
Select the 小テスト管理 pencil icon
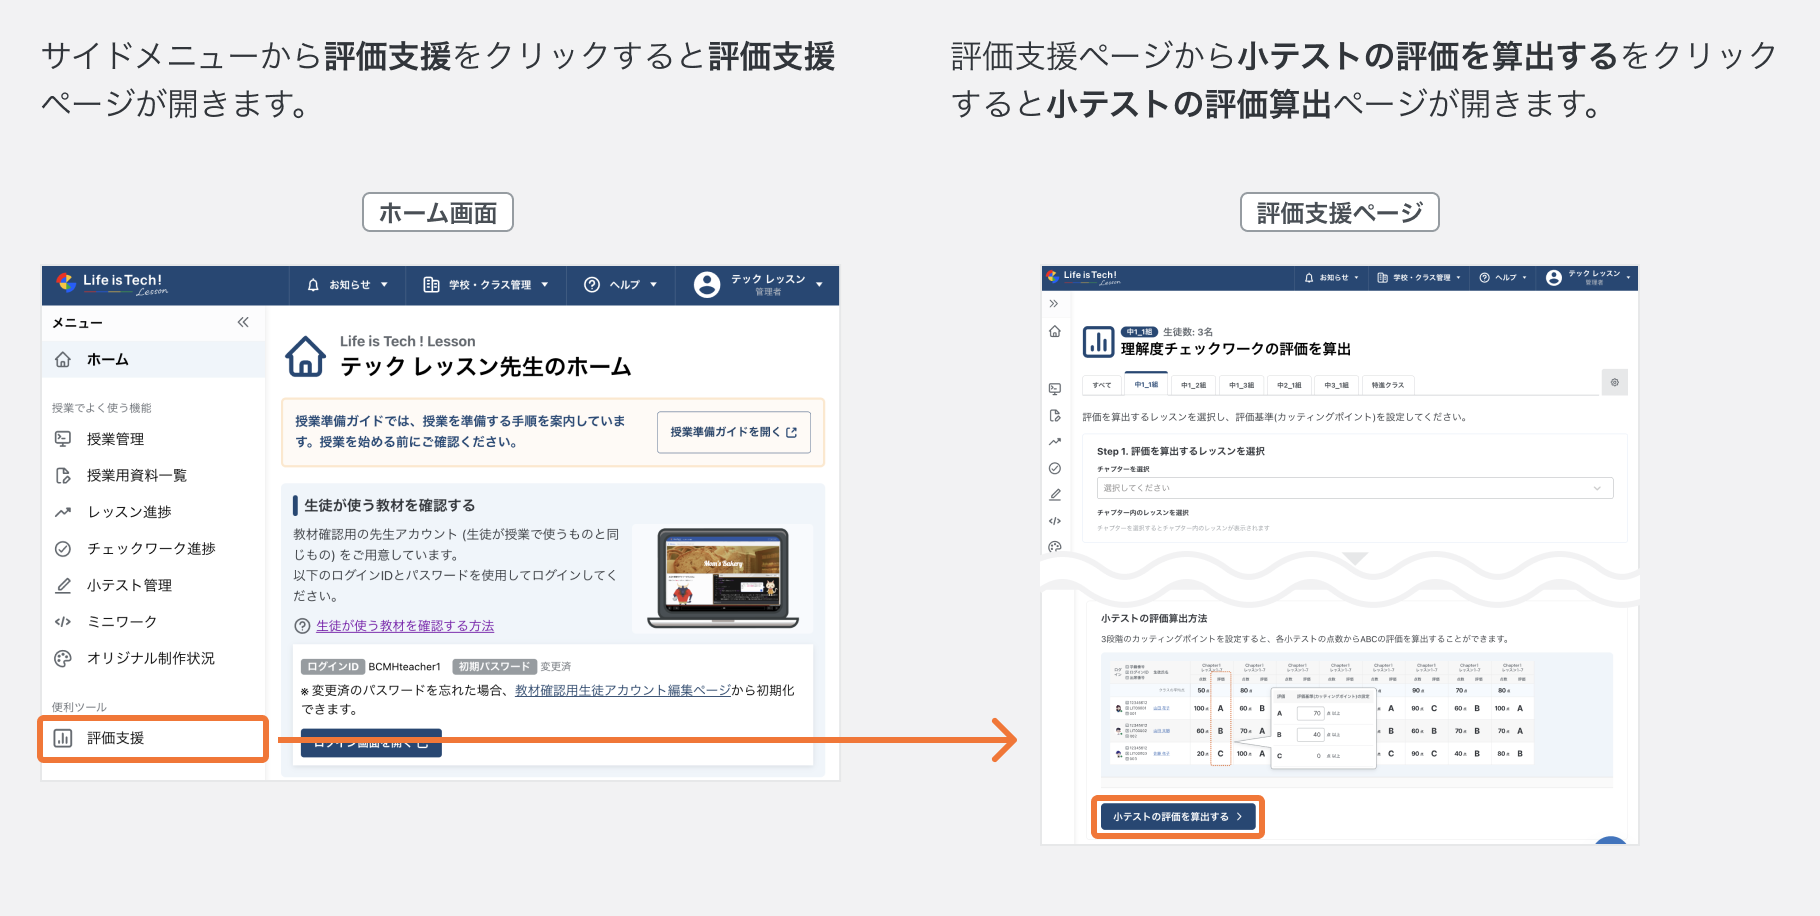pyautogui.click(x=63, y=584)
